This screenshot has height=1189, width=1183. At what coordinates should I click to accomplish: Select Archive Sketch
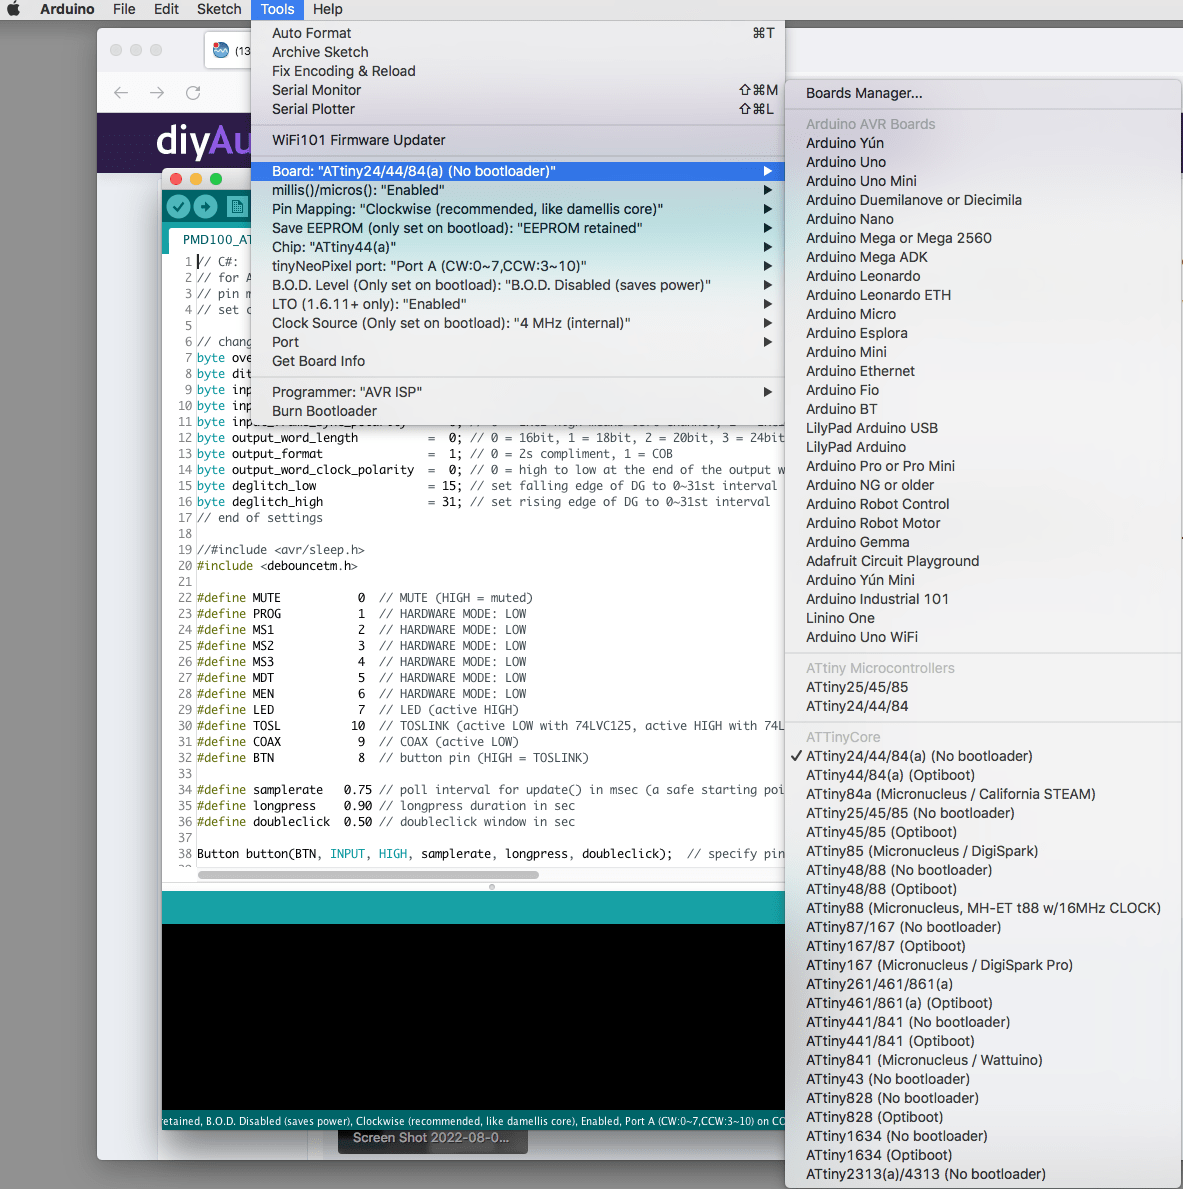(518, 52)
